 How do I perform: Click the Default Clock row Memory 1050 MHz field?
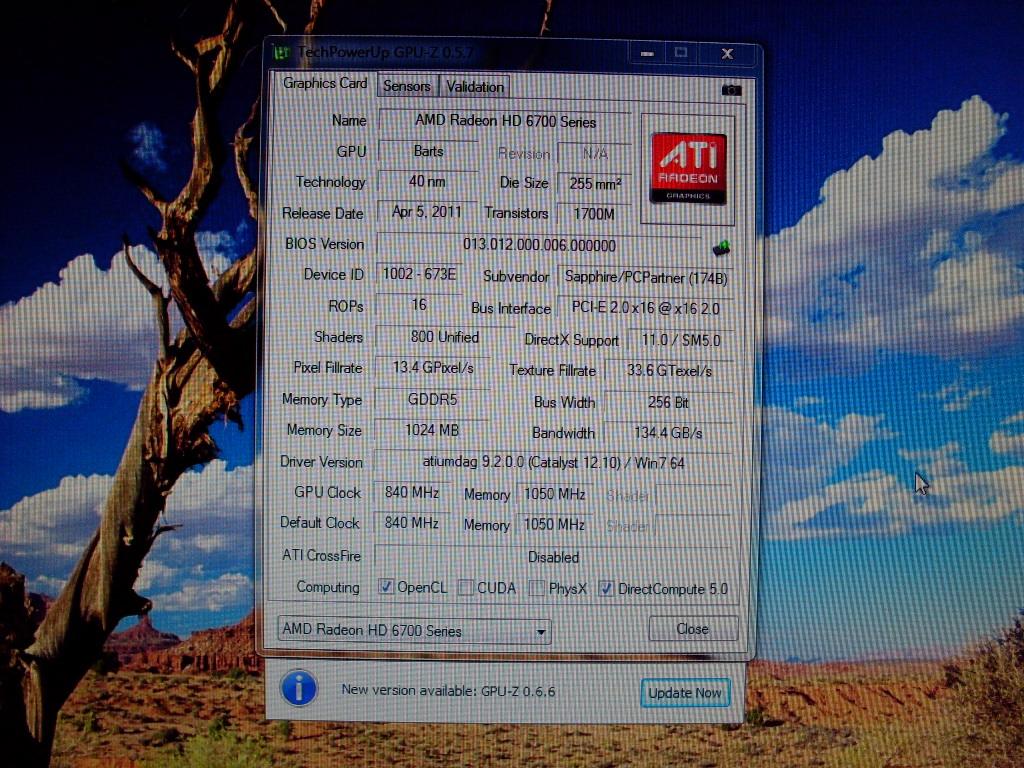[x=554, y=524]
